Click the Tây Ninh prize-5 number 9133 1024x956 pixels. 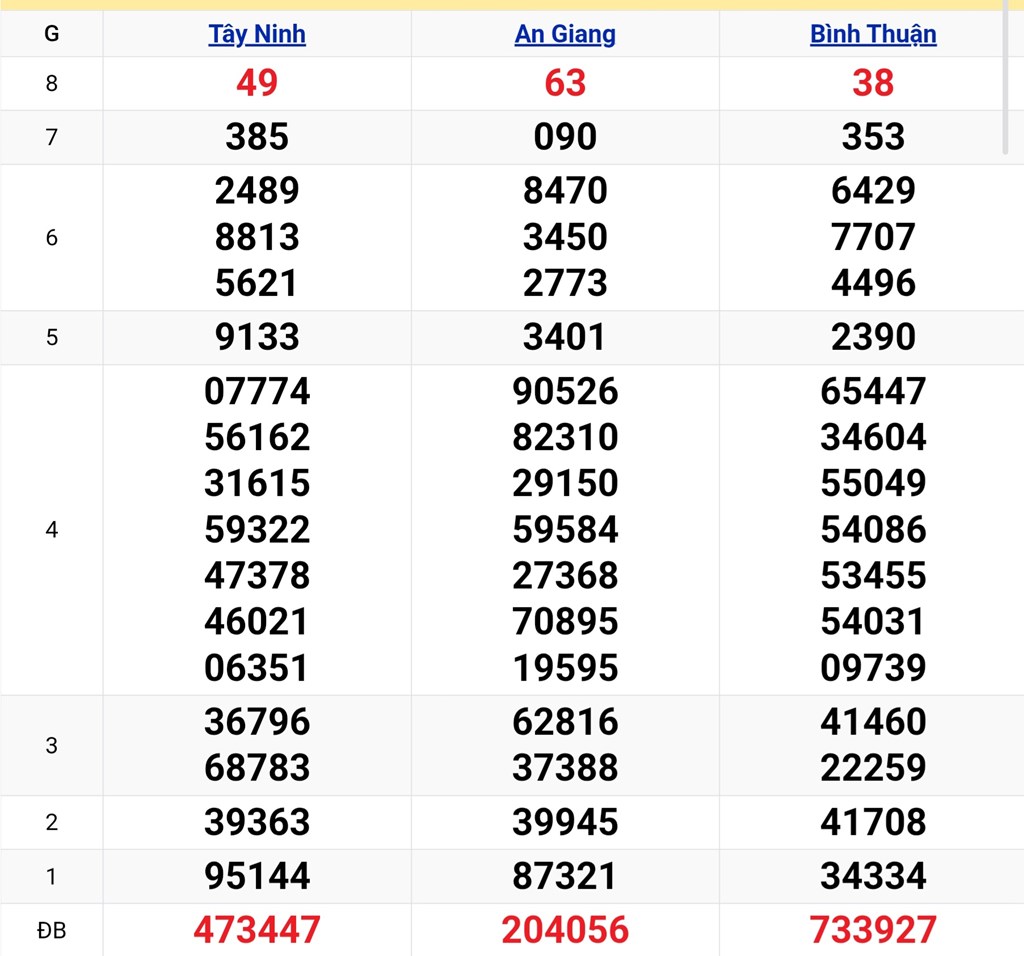coord(257,337)
